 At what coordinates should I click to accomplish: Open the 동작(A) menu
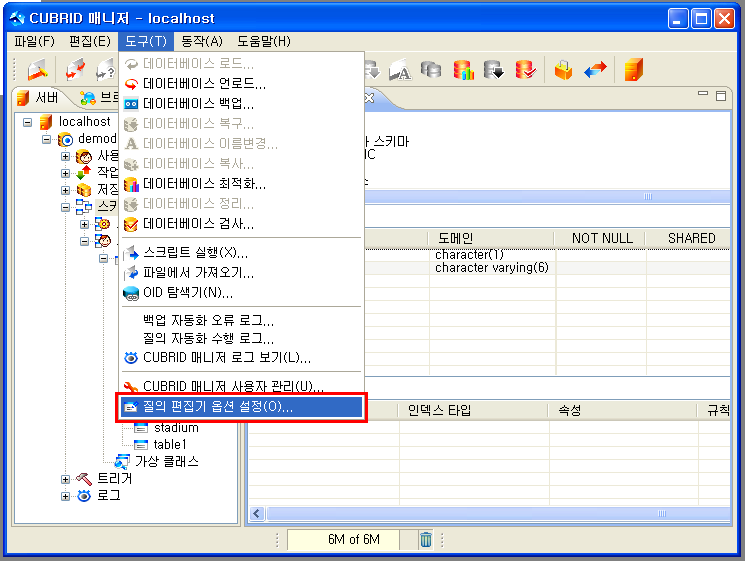[x=202, y=41]
